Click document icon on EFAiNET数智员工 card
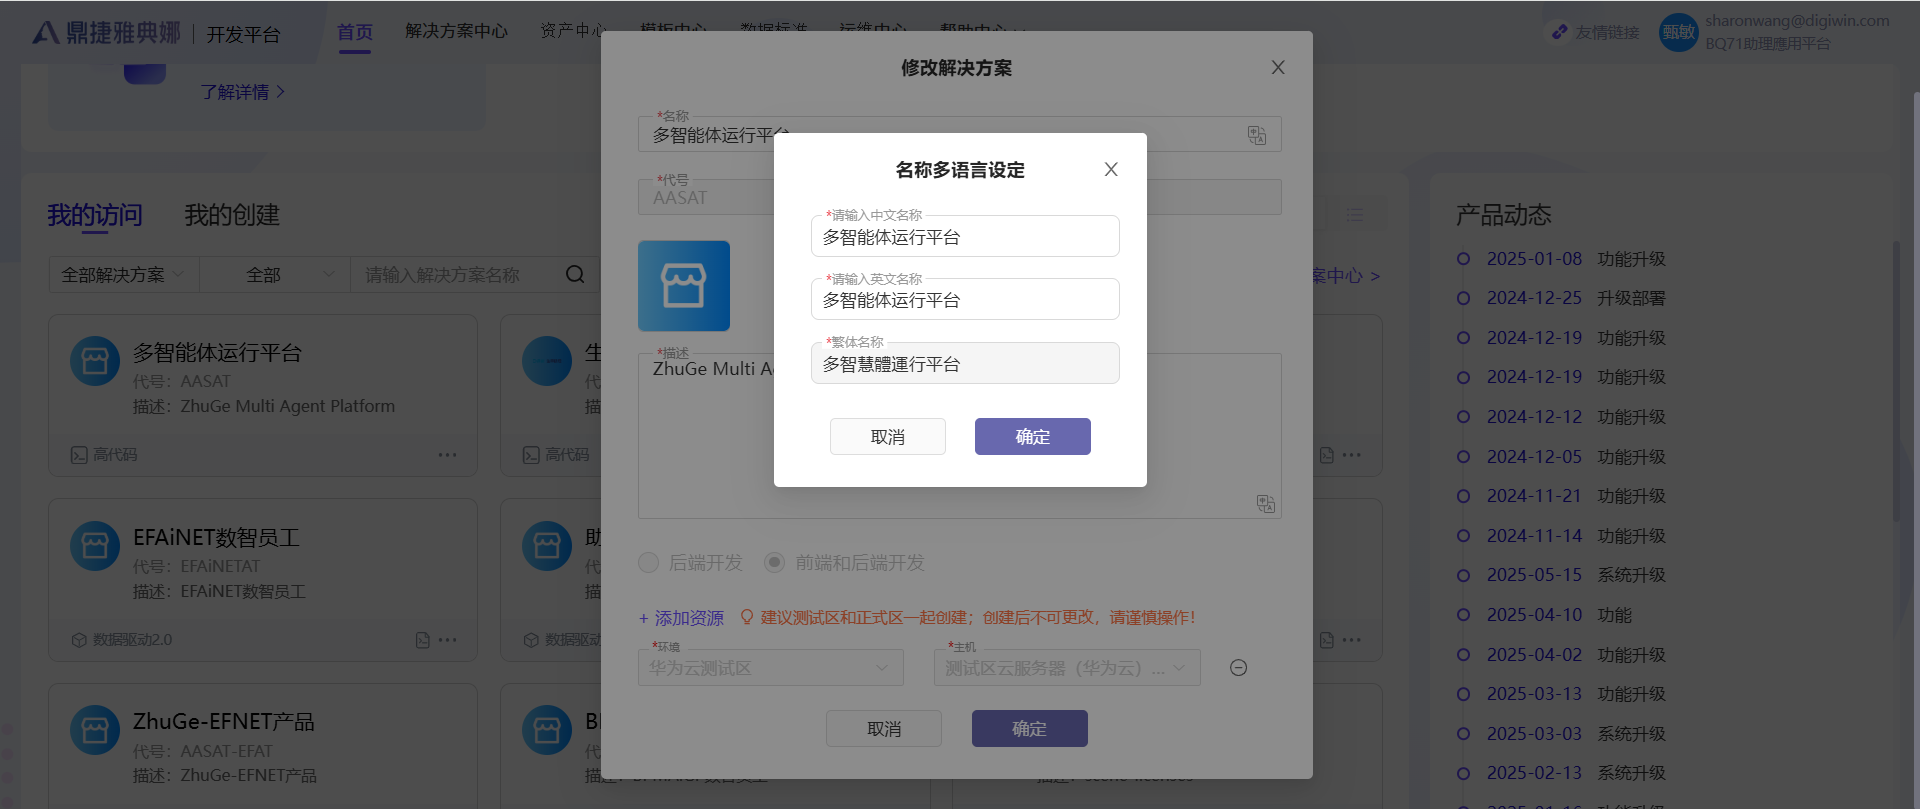Screen dimensions: 1920x809 pyautogui.click(x=422, y=640)
